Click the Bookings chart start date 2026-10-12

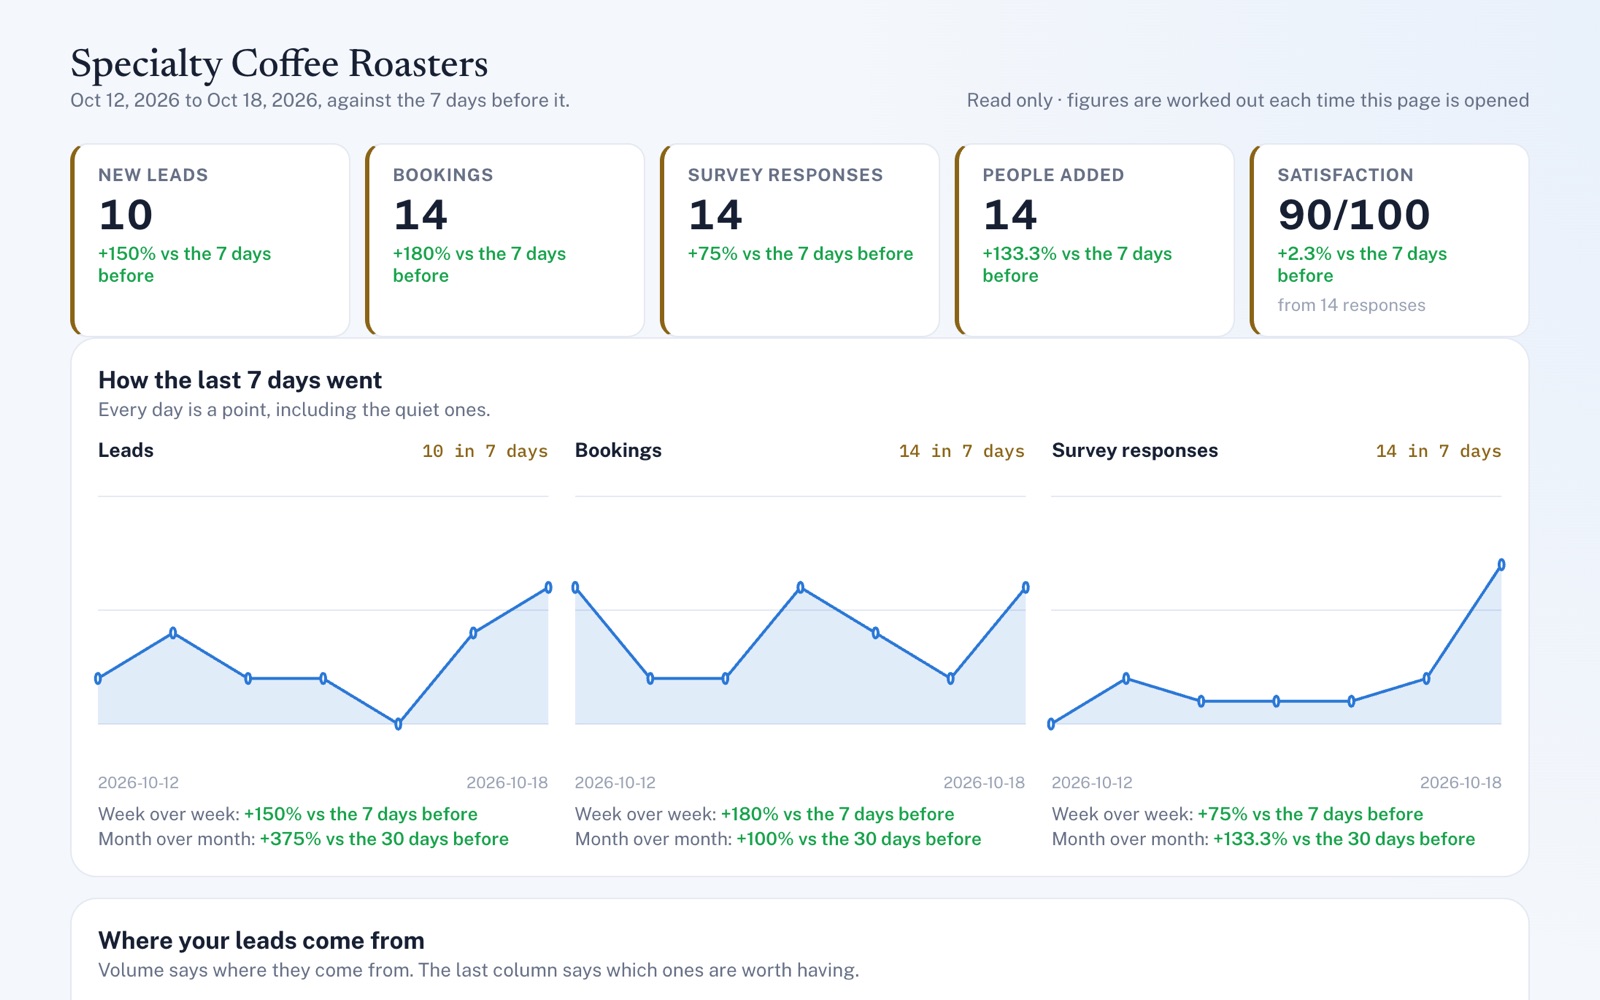tap(615, 782)
